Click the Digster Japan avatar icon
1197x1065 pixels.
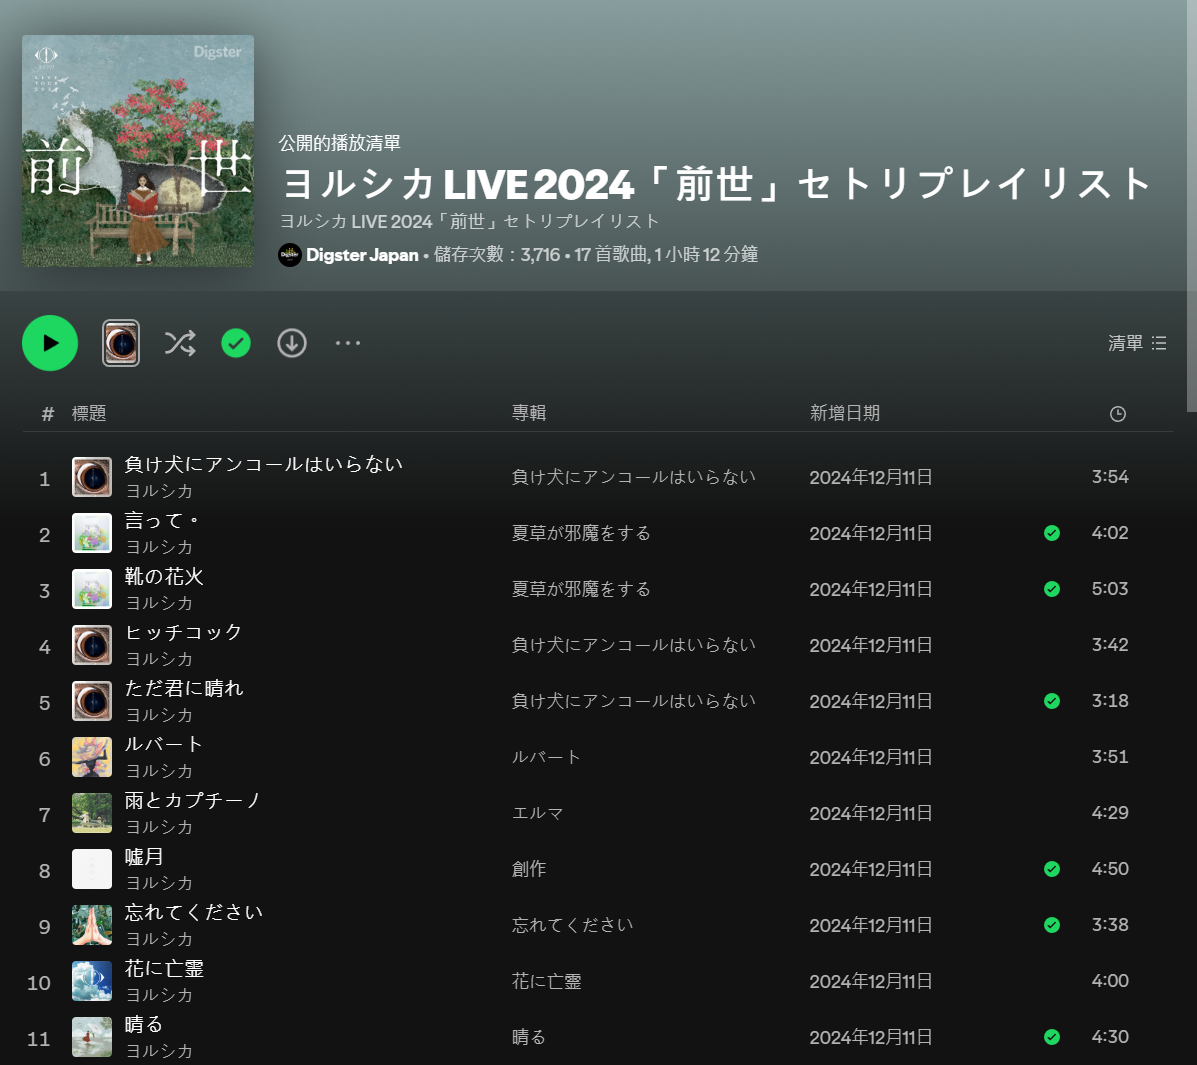(290, 255)
